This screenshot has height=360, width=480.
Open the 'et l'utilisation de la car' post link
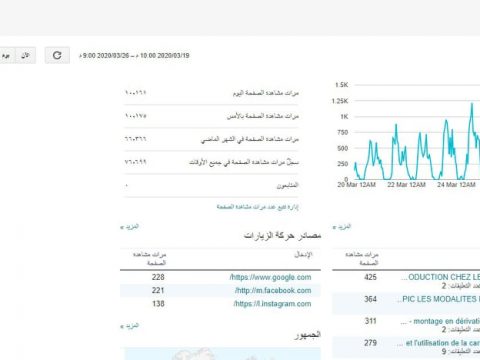[x=438, y=343]
